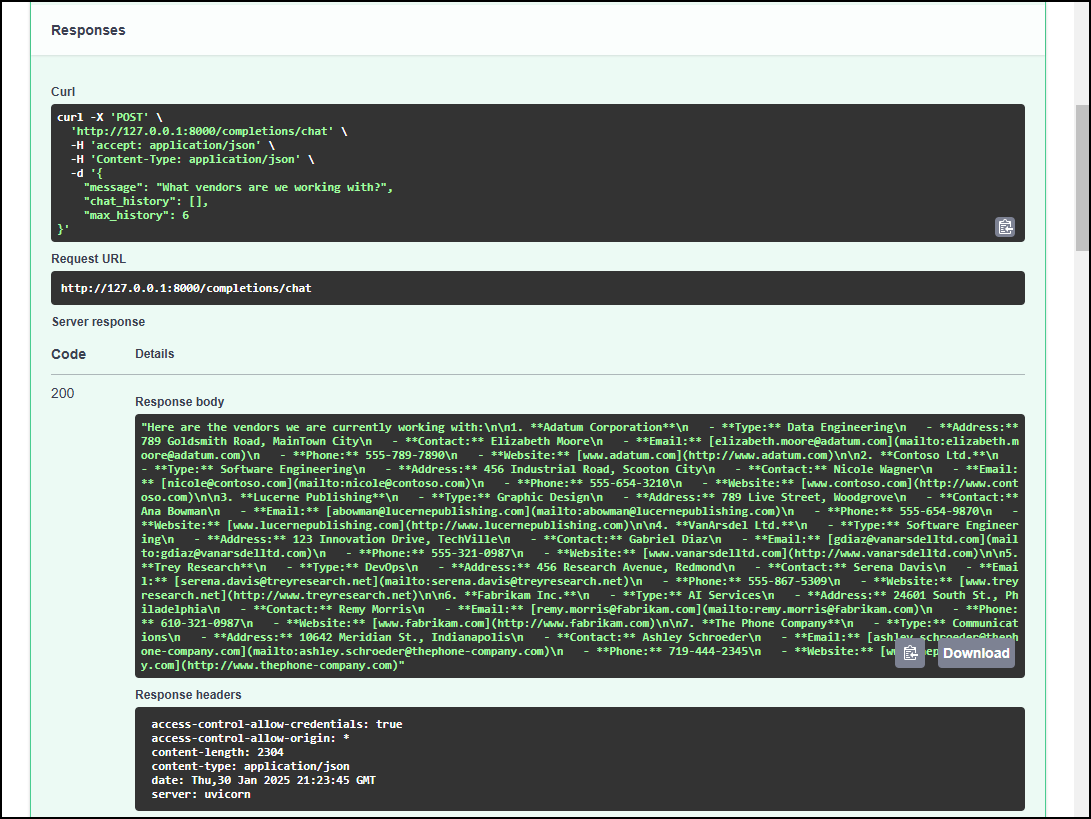The width and height of the screenshot is (1091, 819).
Task: Click the 'Content-Type: application/json' curl line
Action: coord(193,159)
